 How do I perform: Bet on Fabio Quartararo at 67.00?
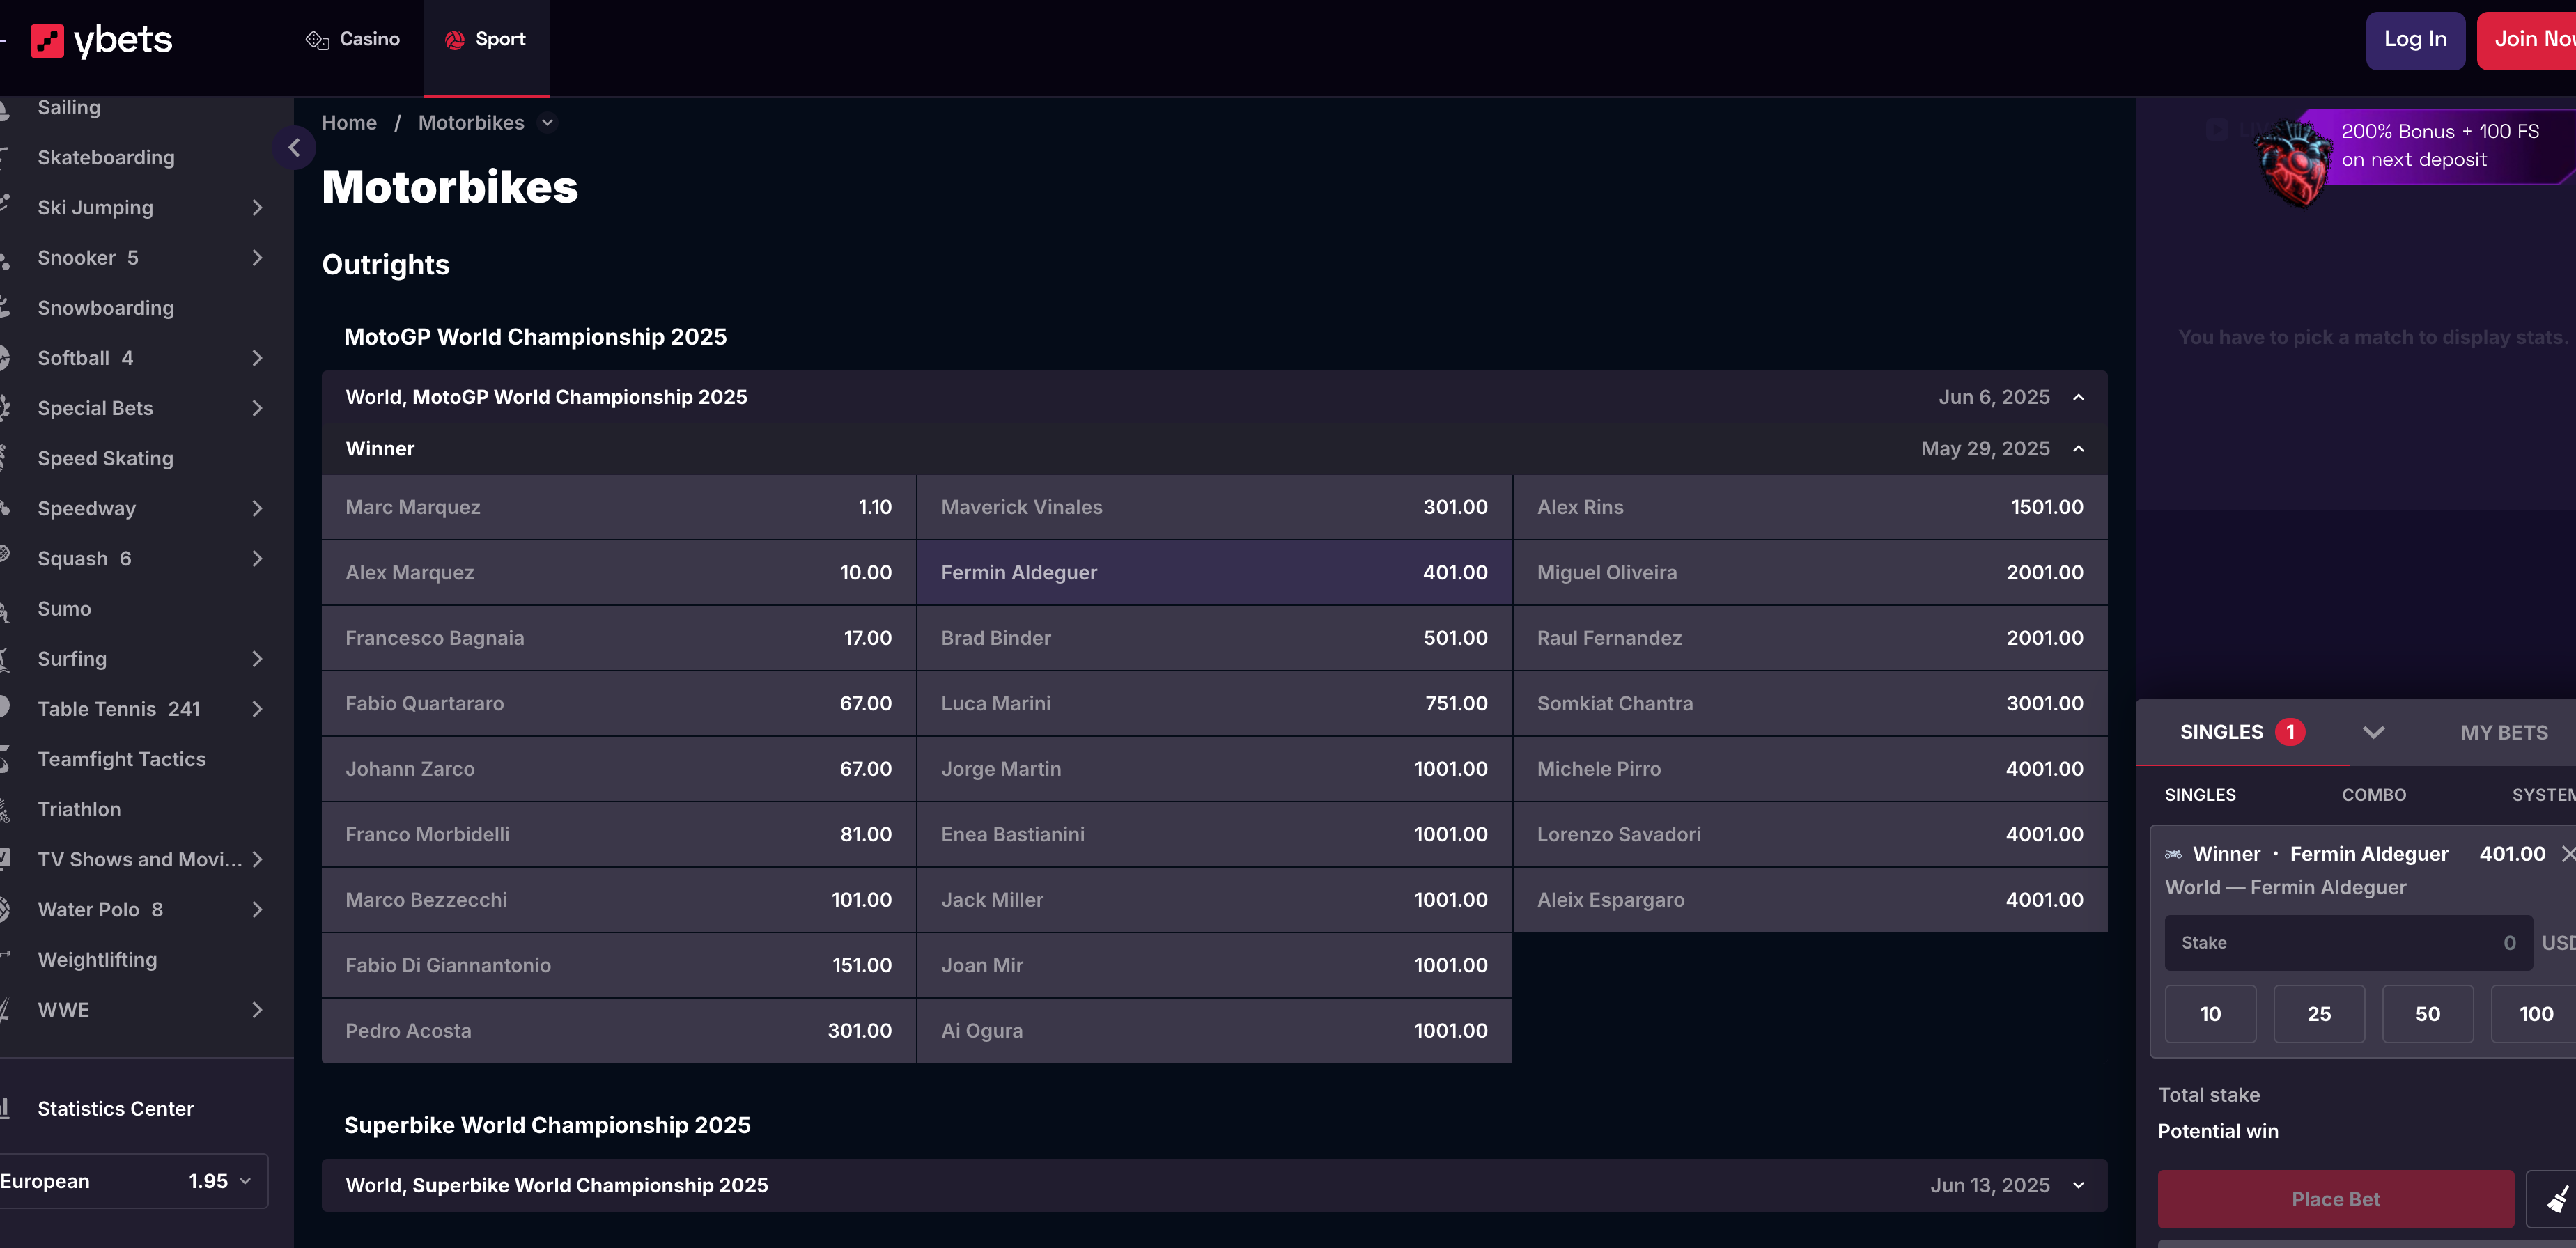618,704
